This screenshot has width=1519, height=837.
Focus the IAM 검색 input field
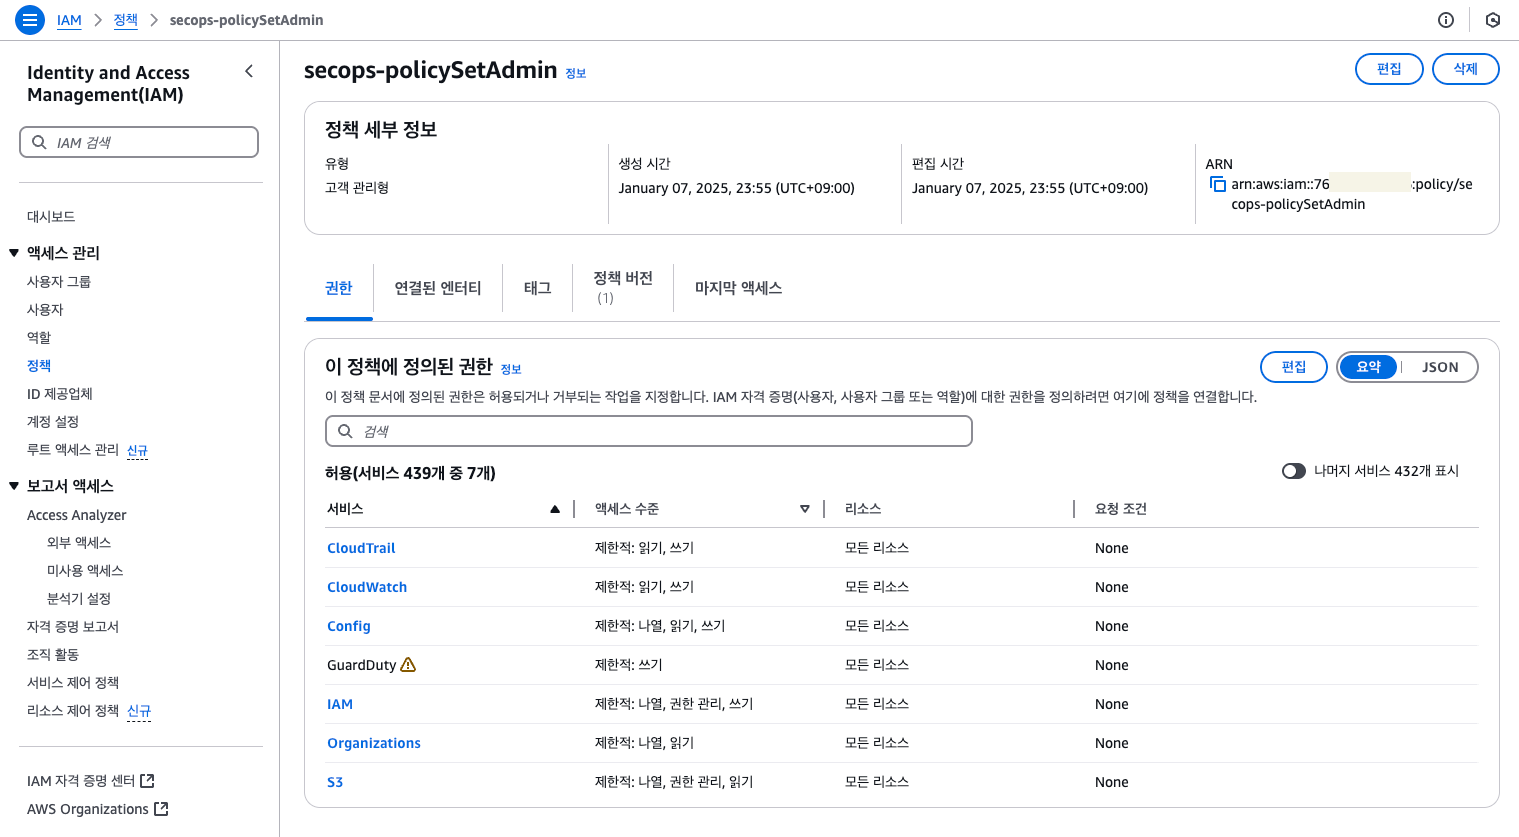coord(139,142)
